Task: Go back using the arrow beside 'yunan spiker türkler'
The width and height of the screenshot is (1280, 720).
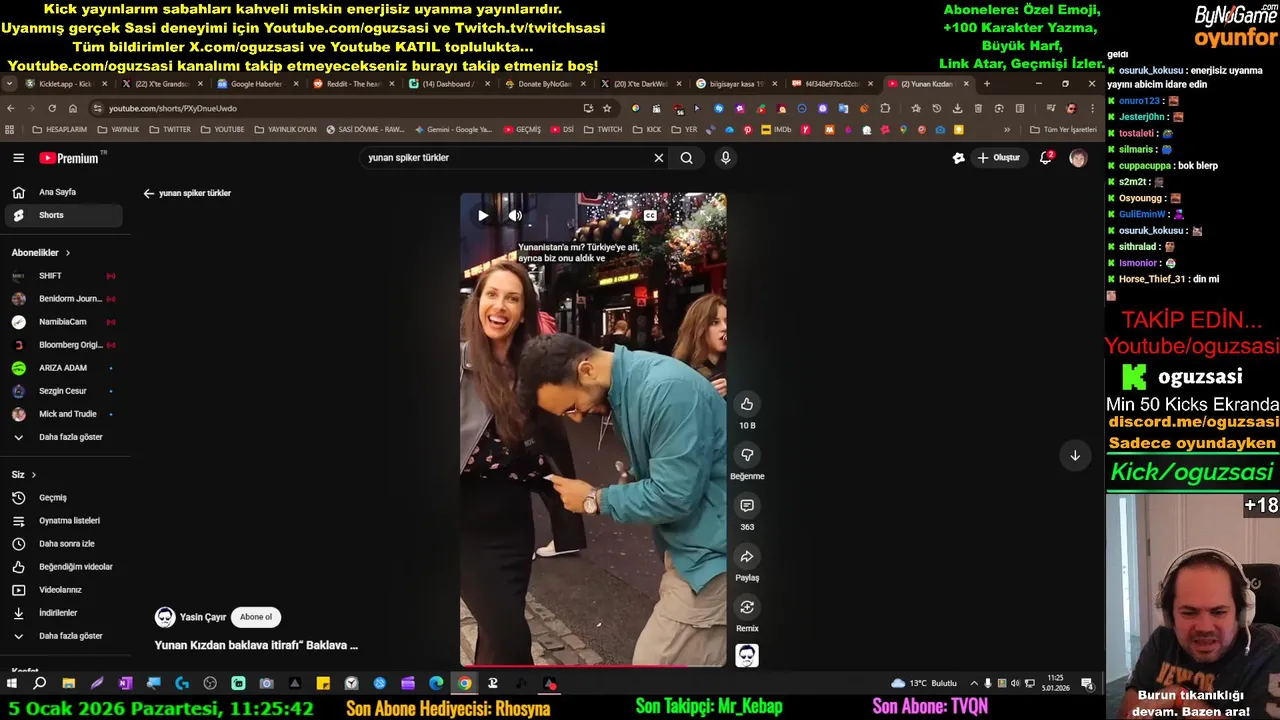Action: click(x=149, y=194)
